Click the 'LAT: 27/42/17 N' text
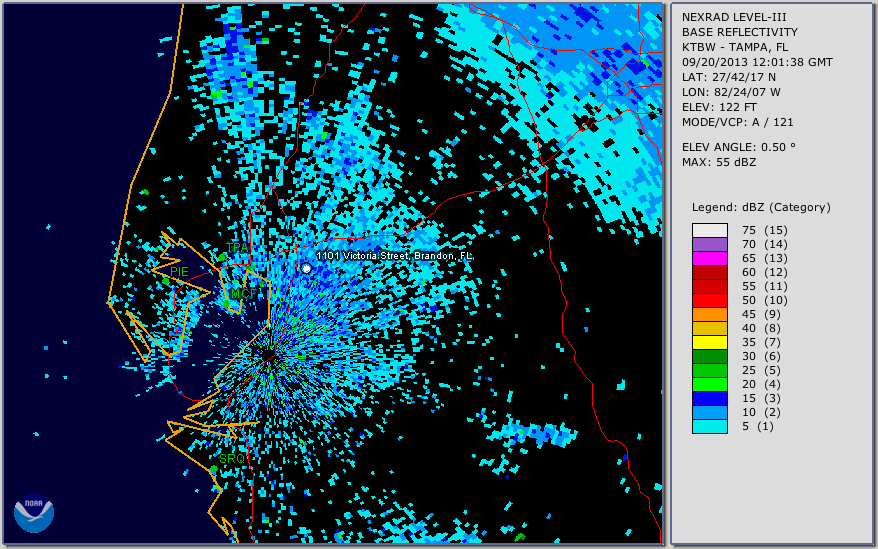 coord(728,77)
